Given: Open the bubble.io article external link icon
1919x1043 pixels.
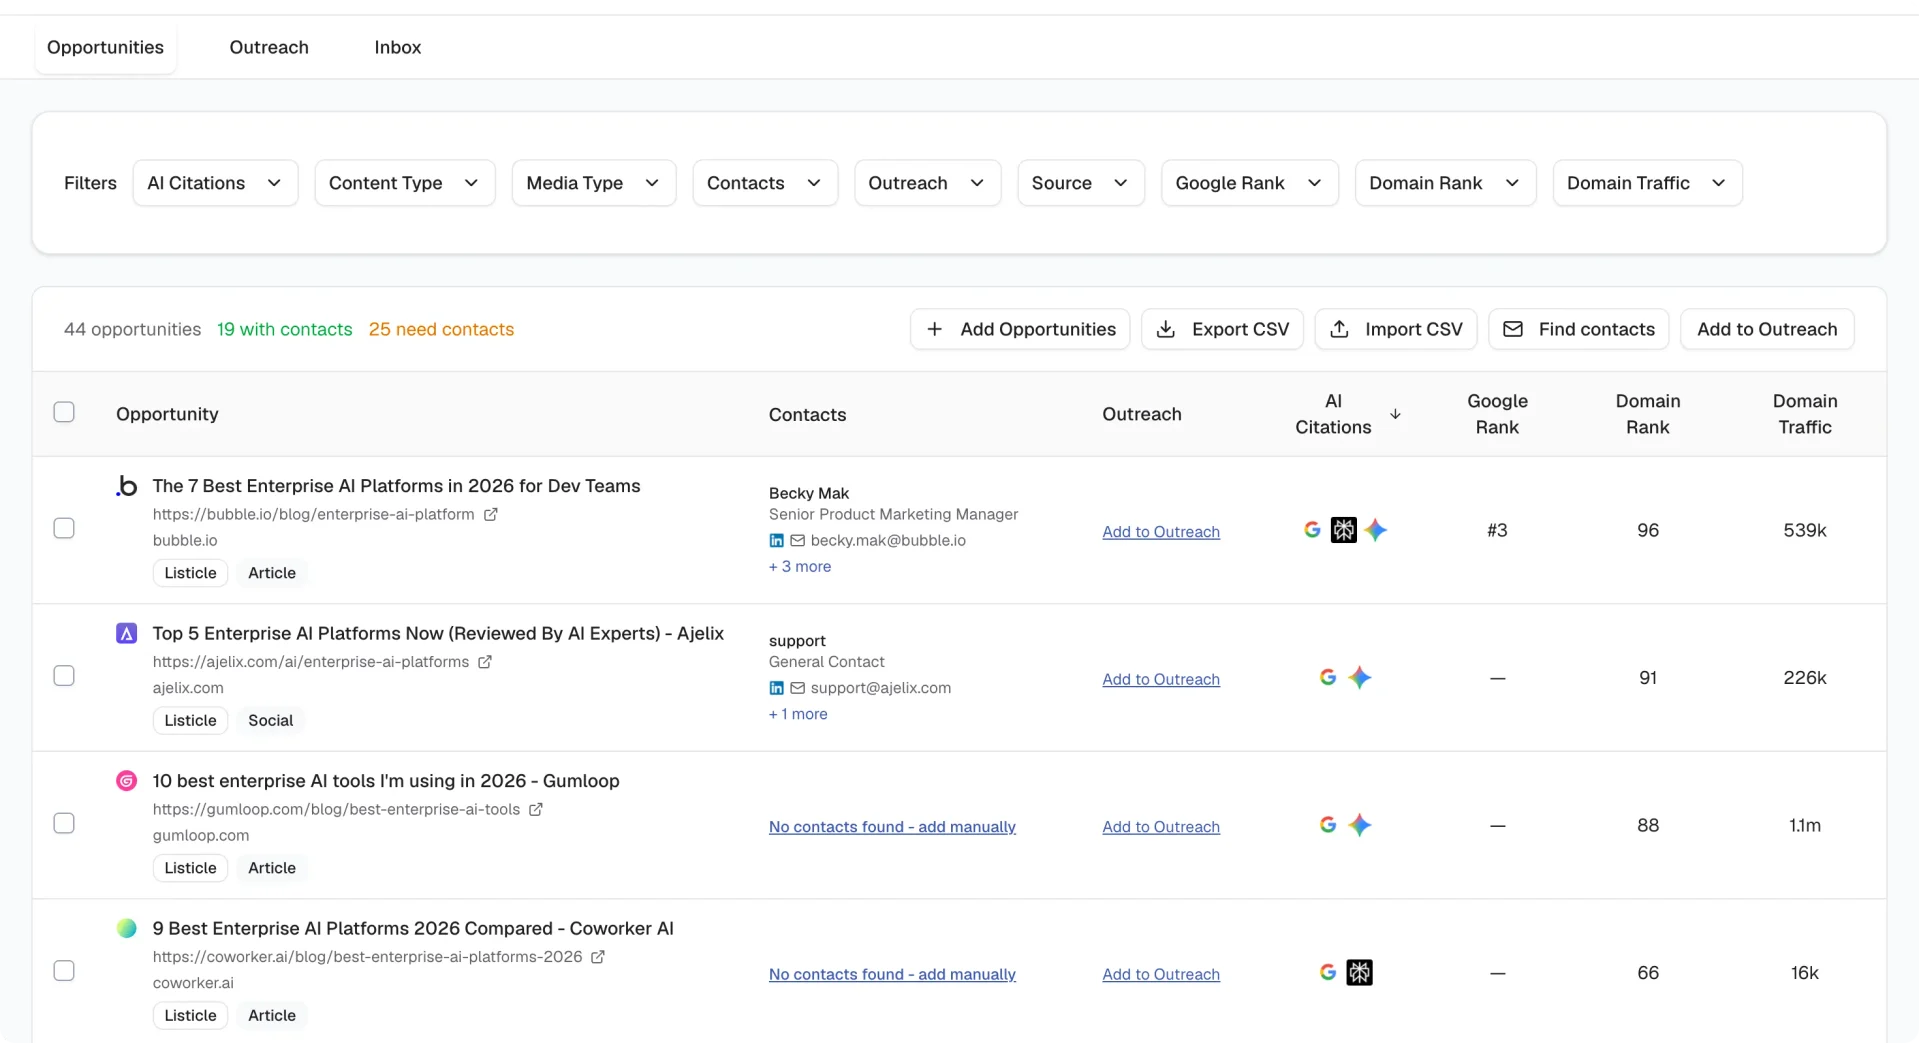Looking at the screenshot, I should 491,514.
